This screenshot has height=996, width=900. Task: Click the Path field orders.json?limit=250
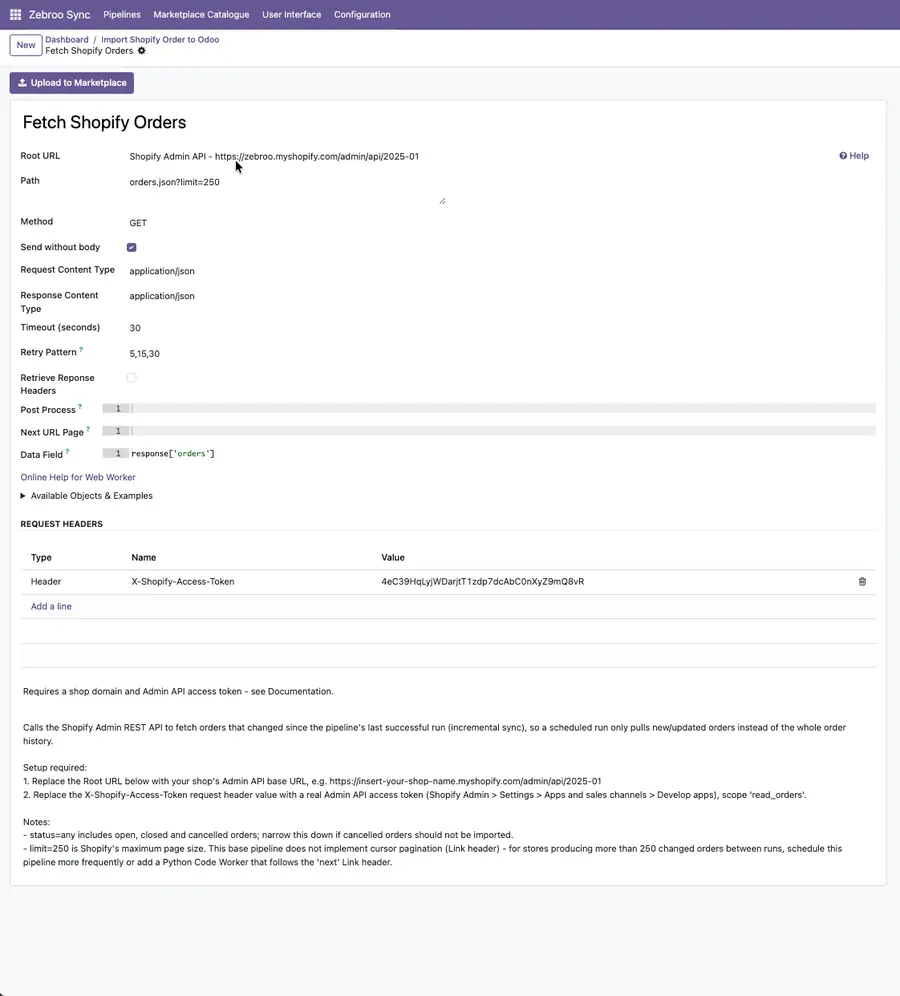pos(286,190)
